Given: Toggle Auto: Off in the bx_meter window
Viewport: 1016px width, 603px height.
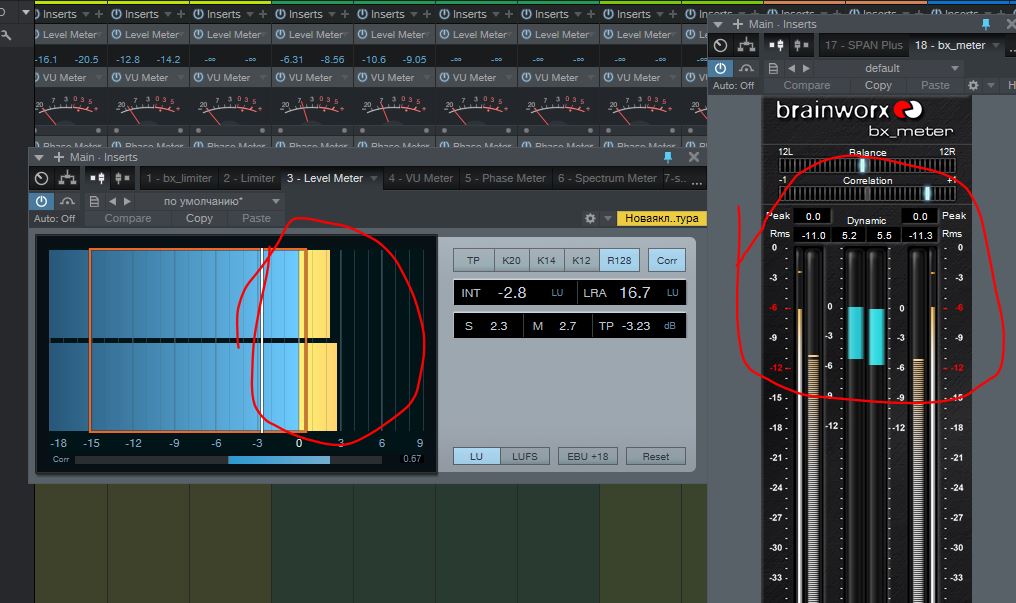Looking at the screenshot, I should click(733, 85).
